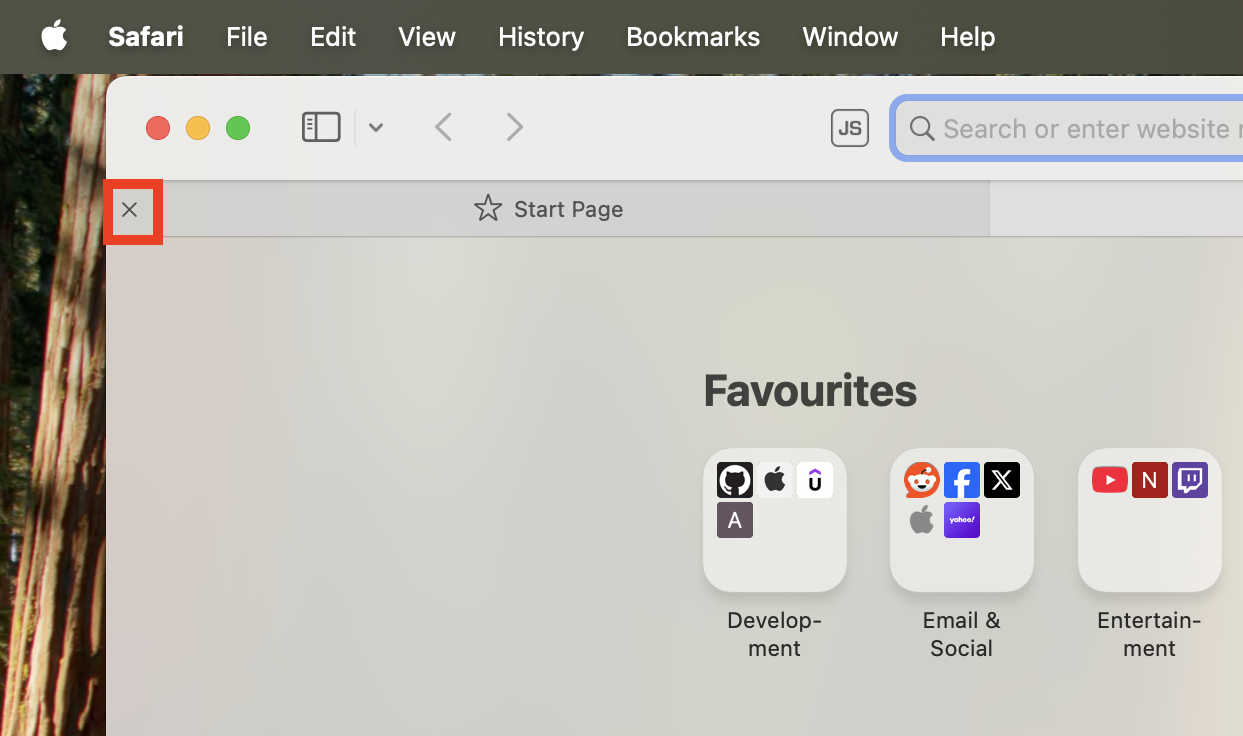Open the Window menu
1243x736 pixels.
click(849, 37)
